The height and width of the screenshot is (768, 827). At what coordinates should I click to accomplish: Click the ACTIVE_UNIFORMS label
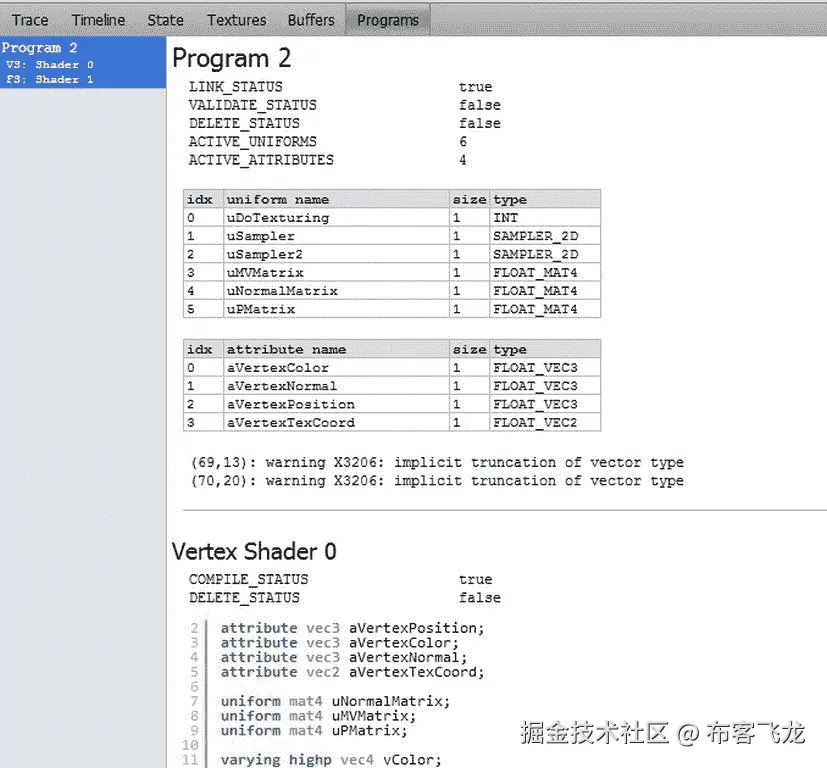point(253,141)
